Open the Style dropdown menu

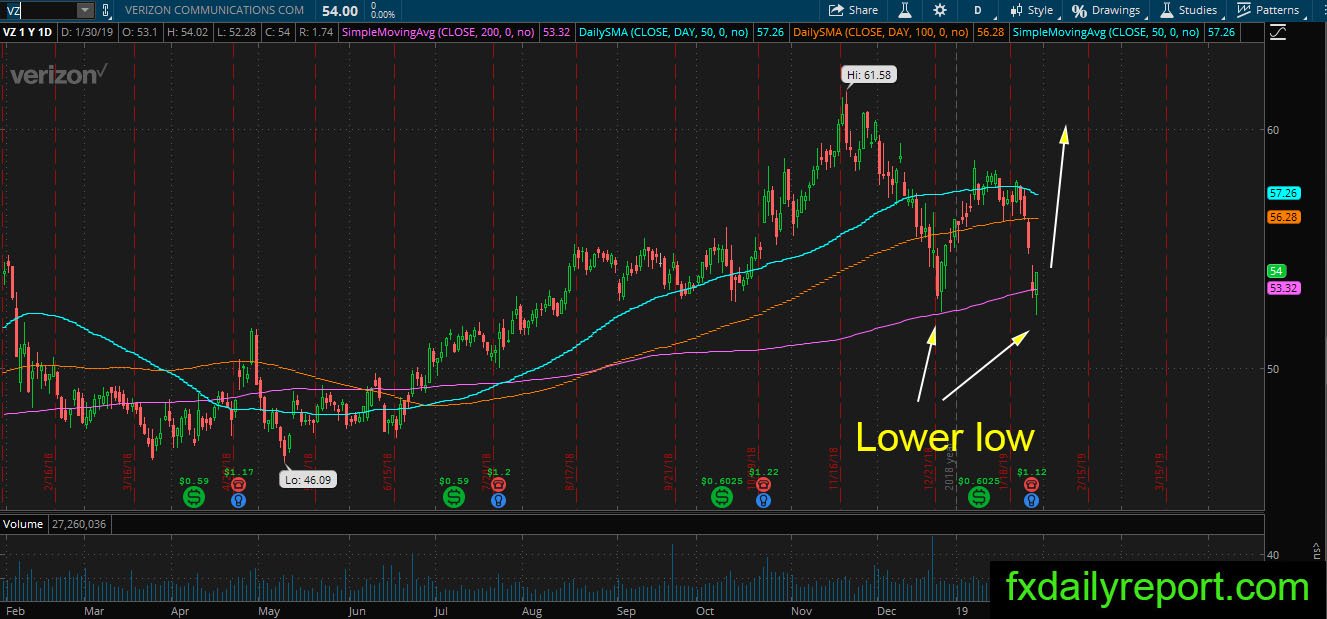(x=1030, y=10)
